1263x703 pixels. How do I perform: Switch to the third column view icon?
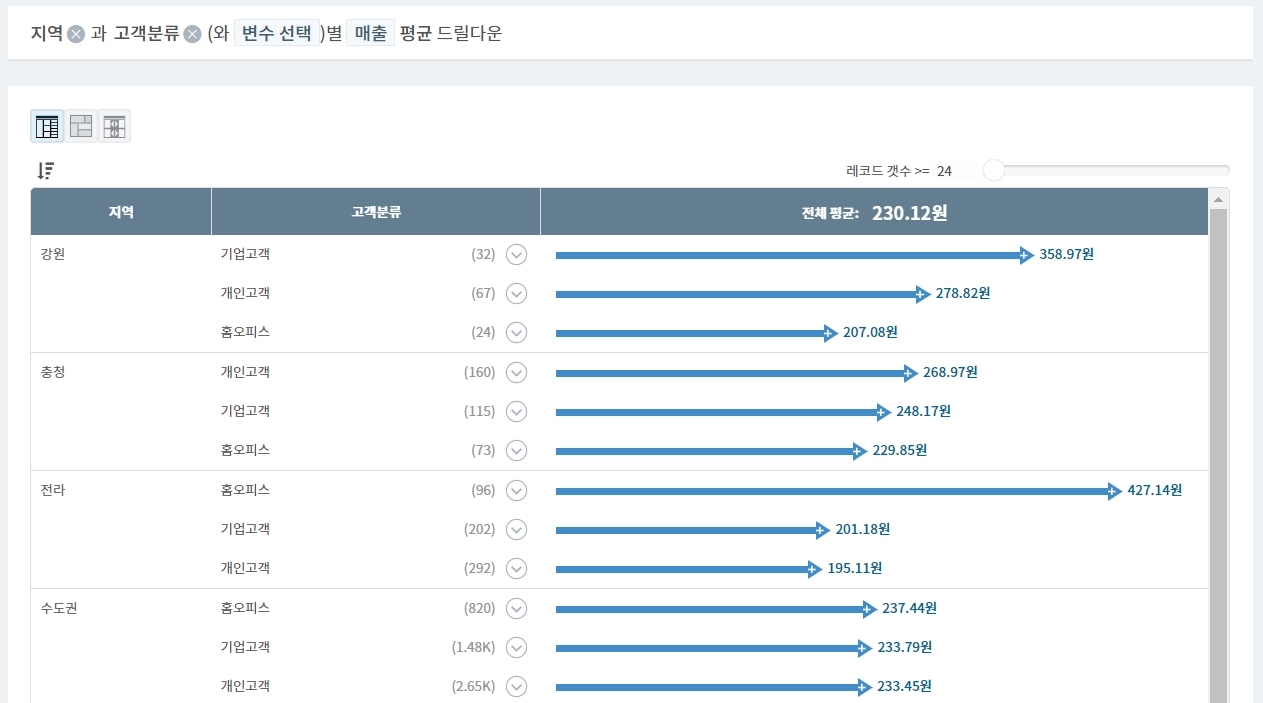point(114,126)
